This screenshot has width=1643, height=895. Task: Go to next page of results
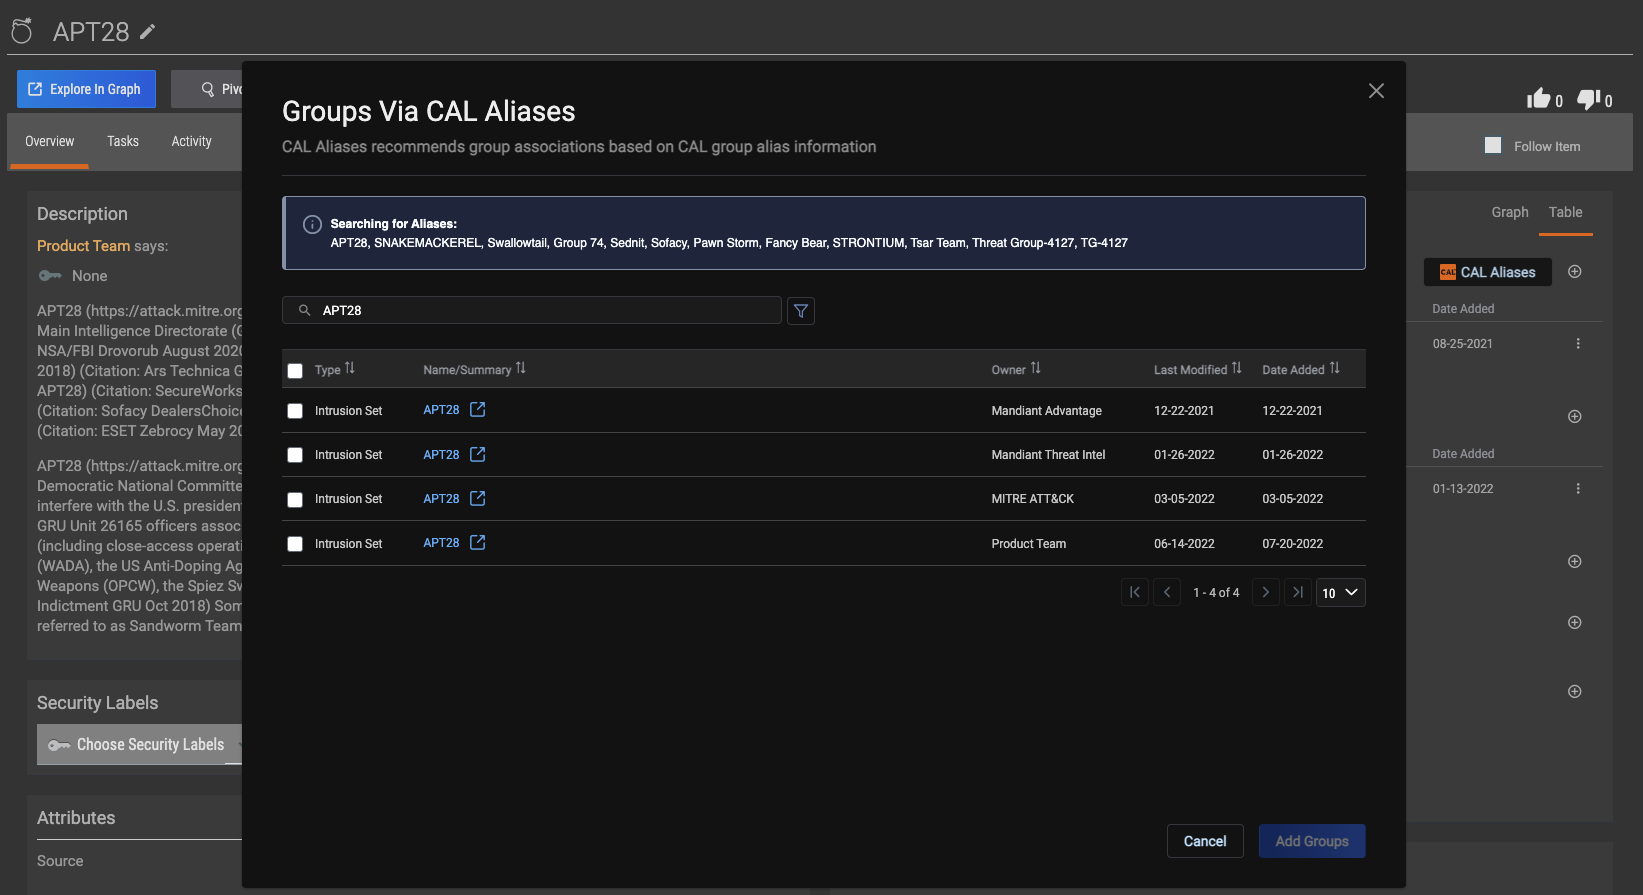(1266, 592)
